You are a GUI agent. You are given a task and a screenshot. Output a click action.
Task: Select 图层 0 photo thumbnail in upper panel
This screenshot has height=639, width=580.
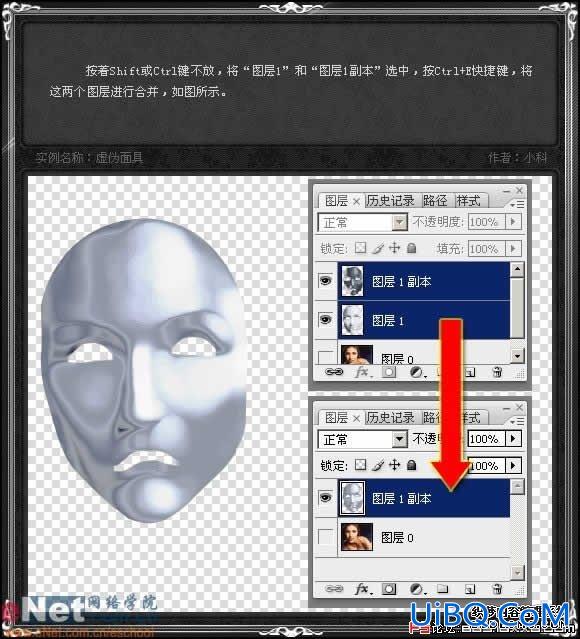[357, 355]
